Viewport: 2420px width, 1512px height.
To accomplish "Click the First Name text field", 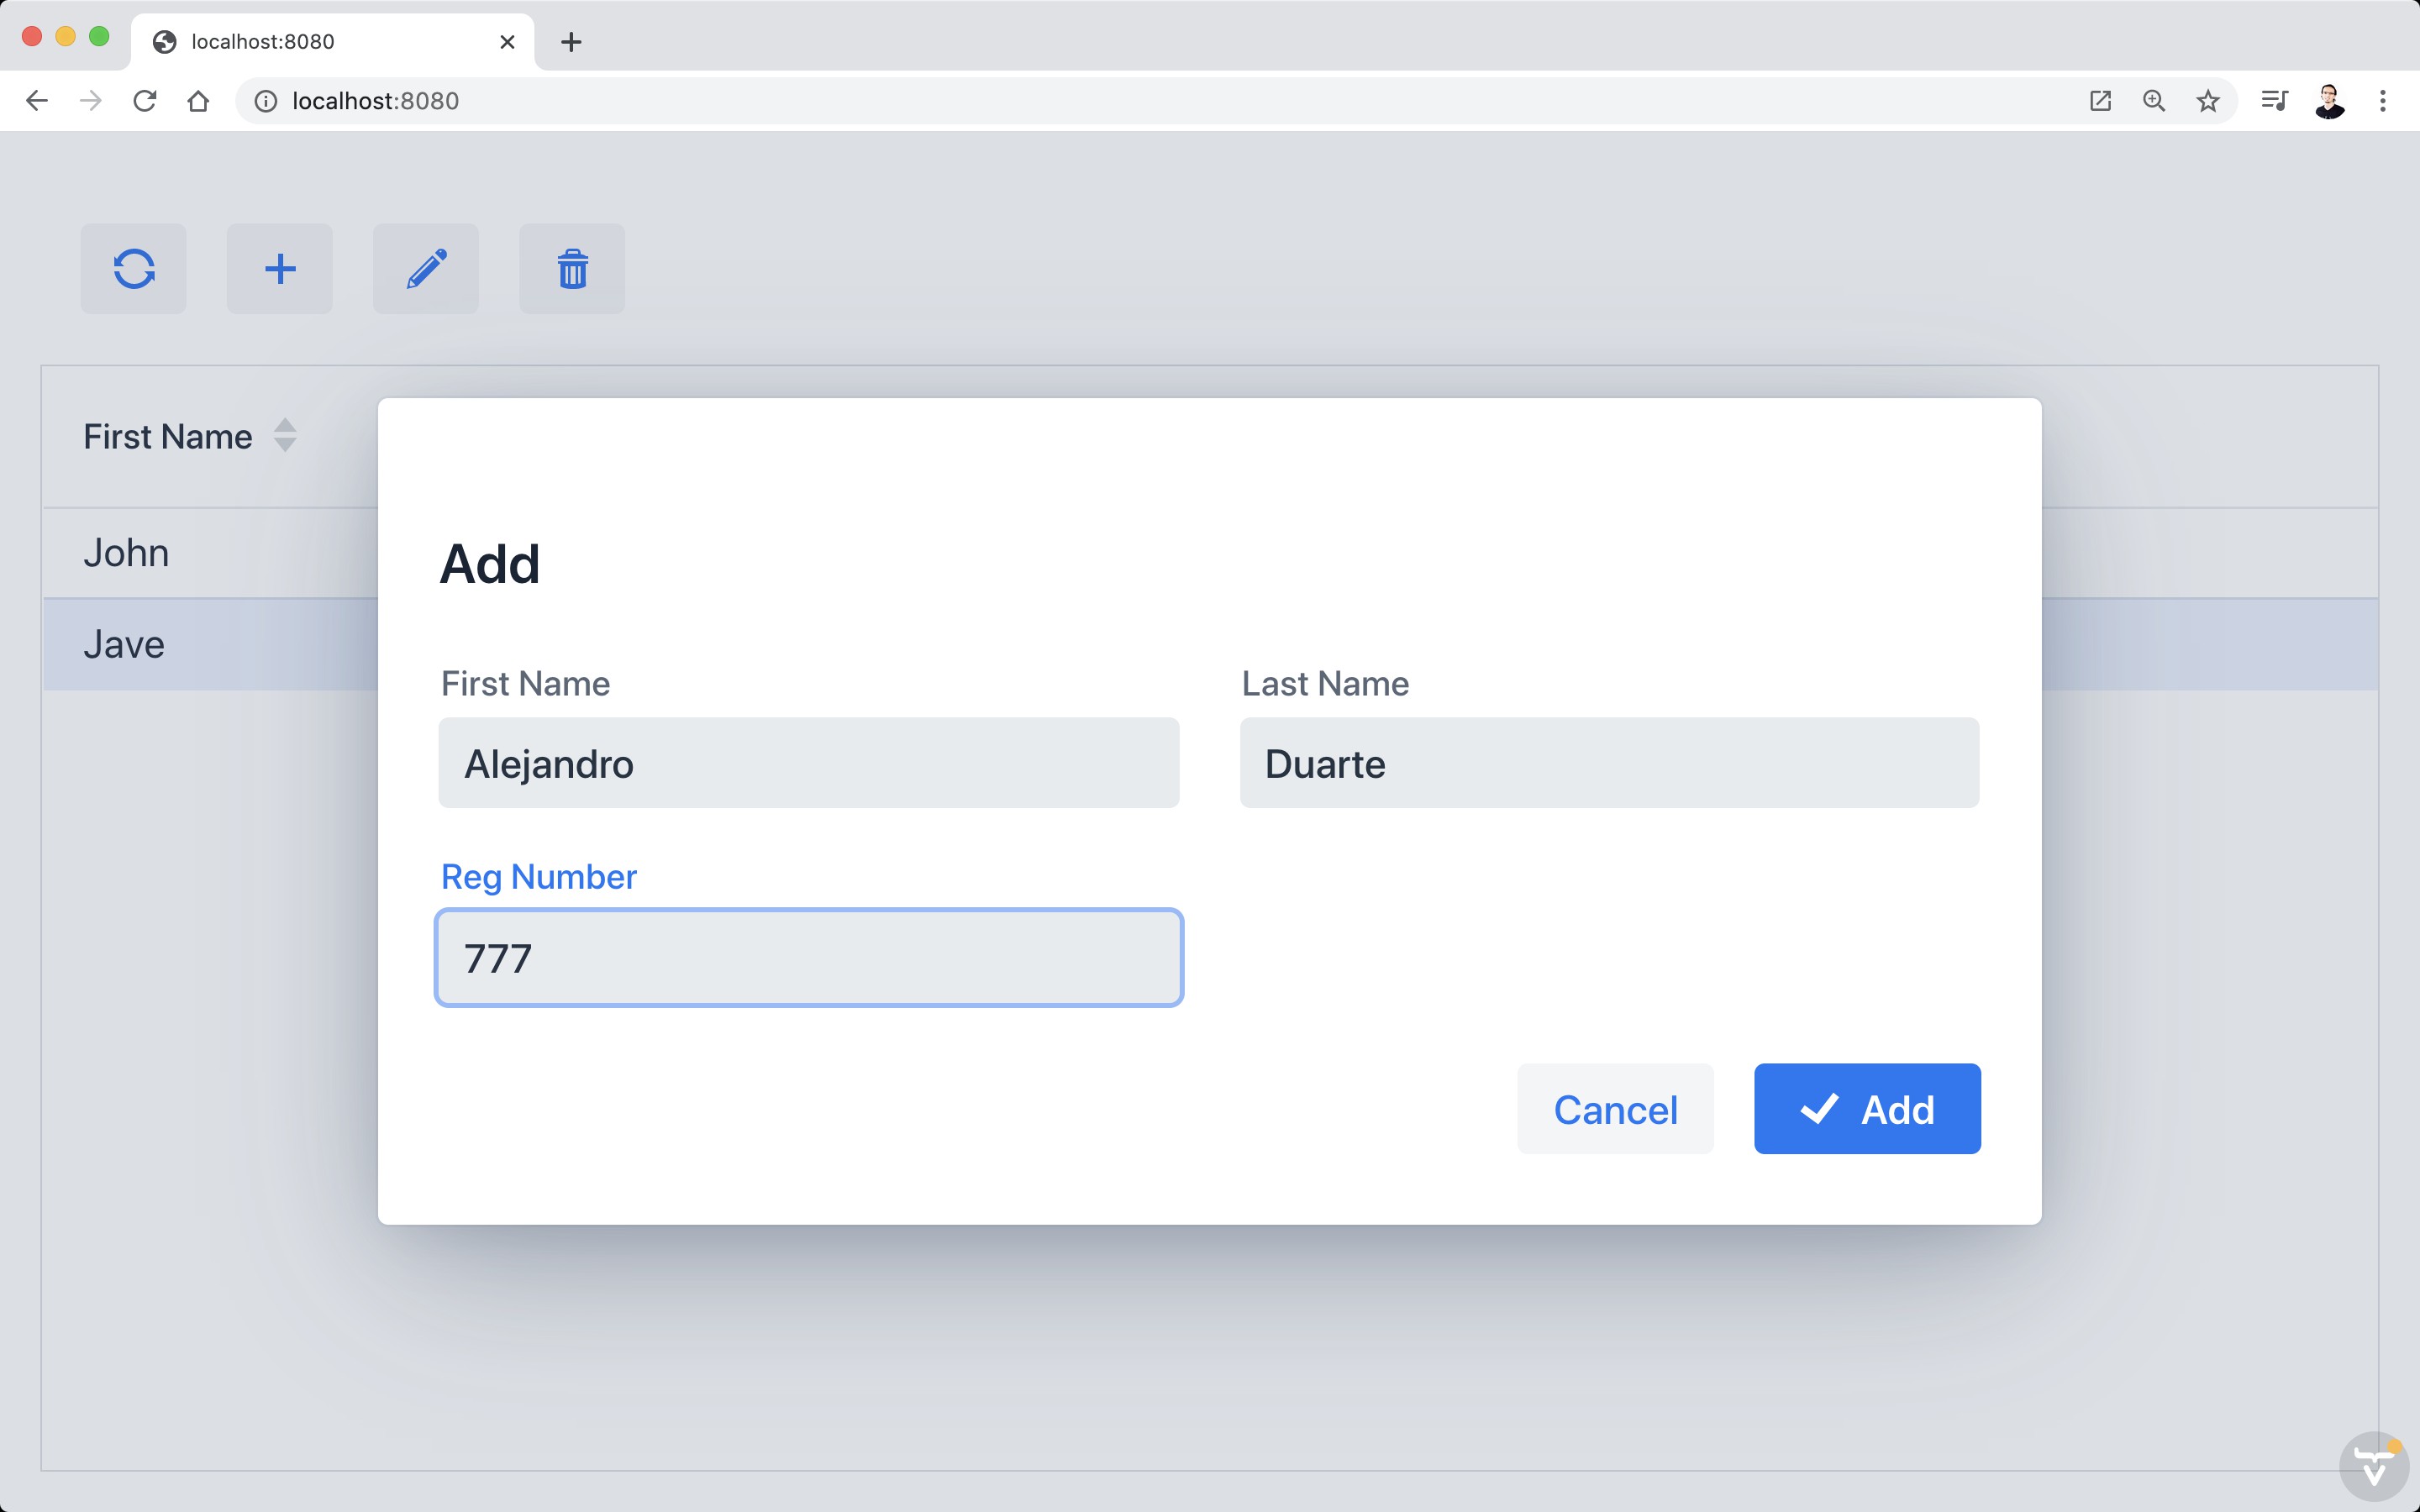I will 808,762.
